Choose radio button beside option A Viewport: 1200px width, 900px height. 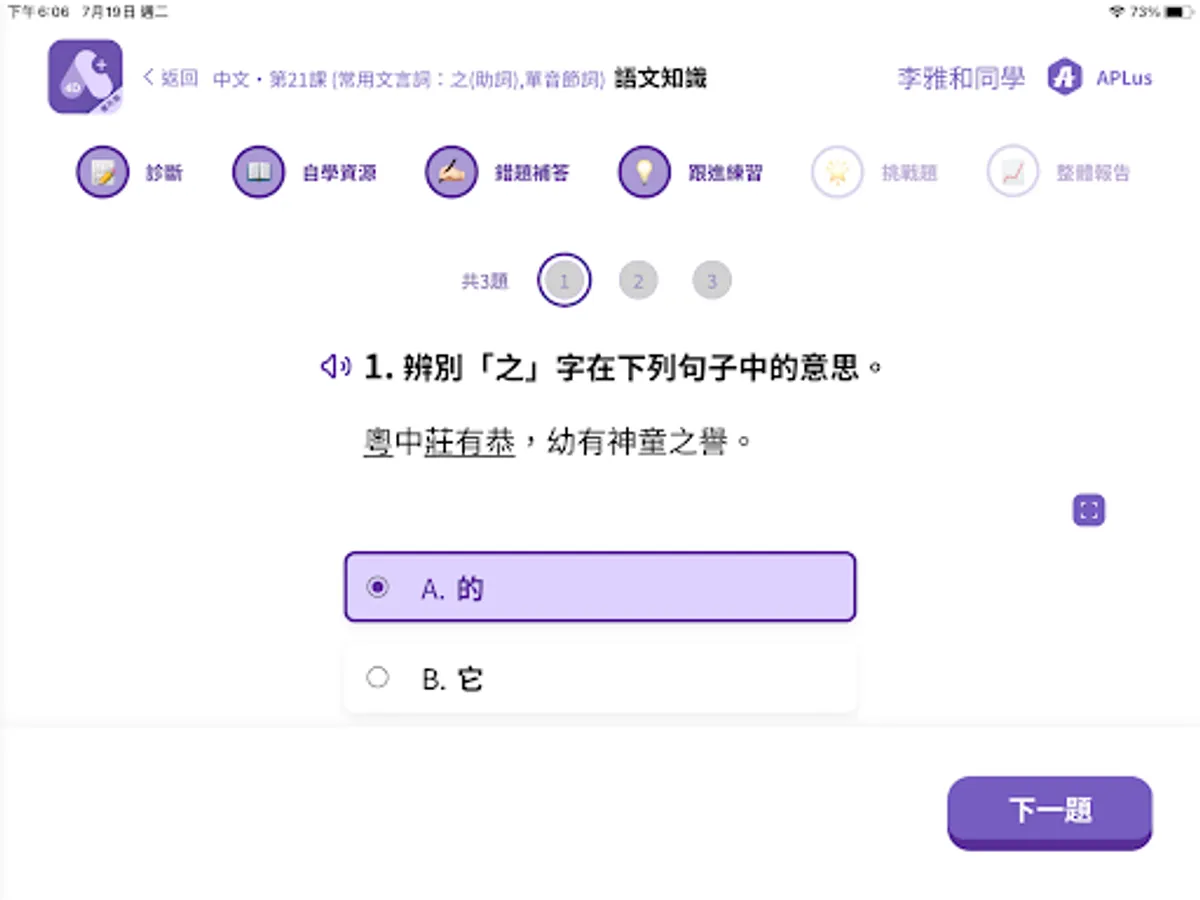(376, 588)
